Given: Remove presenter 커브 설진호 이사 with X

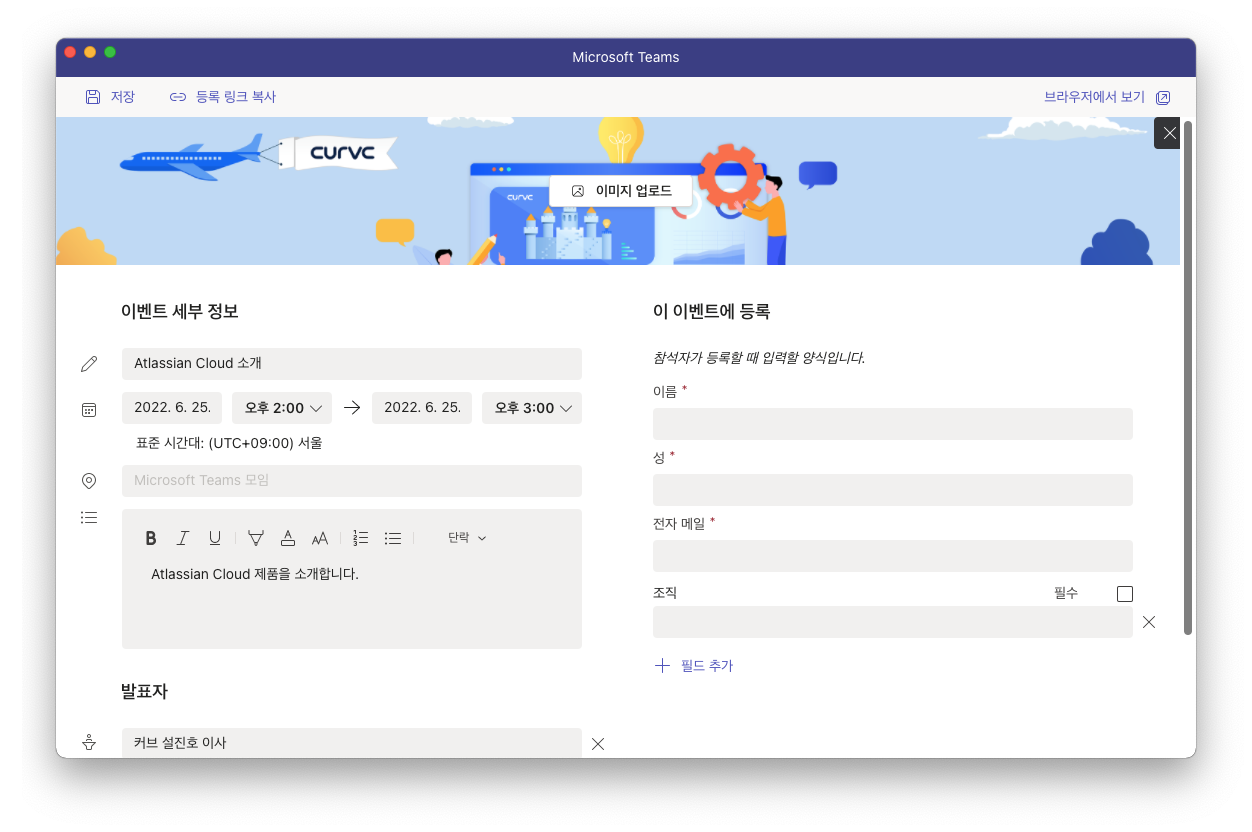Looking at the screenshot, I should coord(598,744).
